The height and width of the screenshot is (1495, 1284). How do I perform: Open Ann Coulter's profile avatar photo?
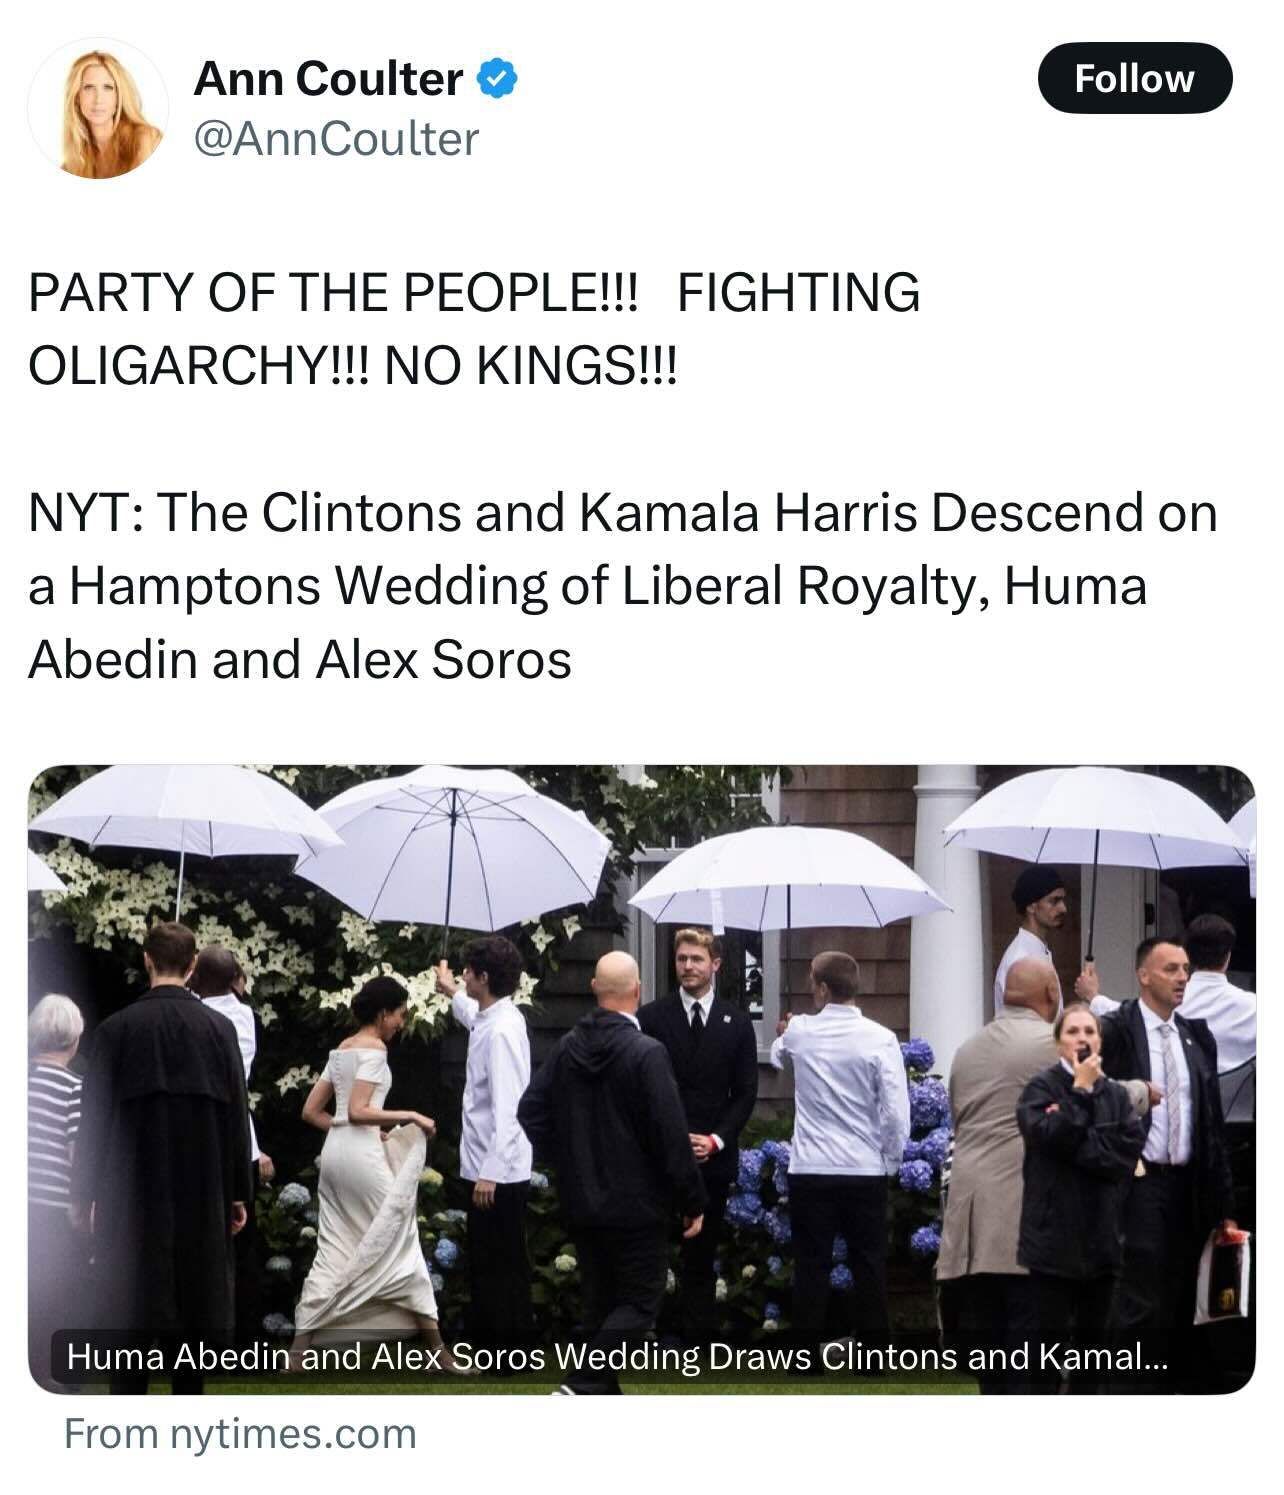click(98, 108)
